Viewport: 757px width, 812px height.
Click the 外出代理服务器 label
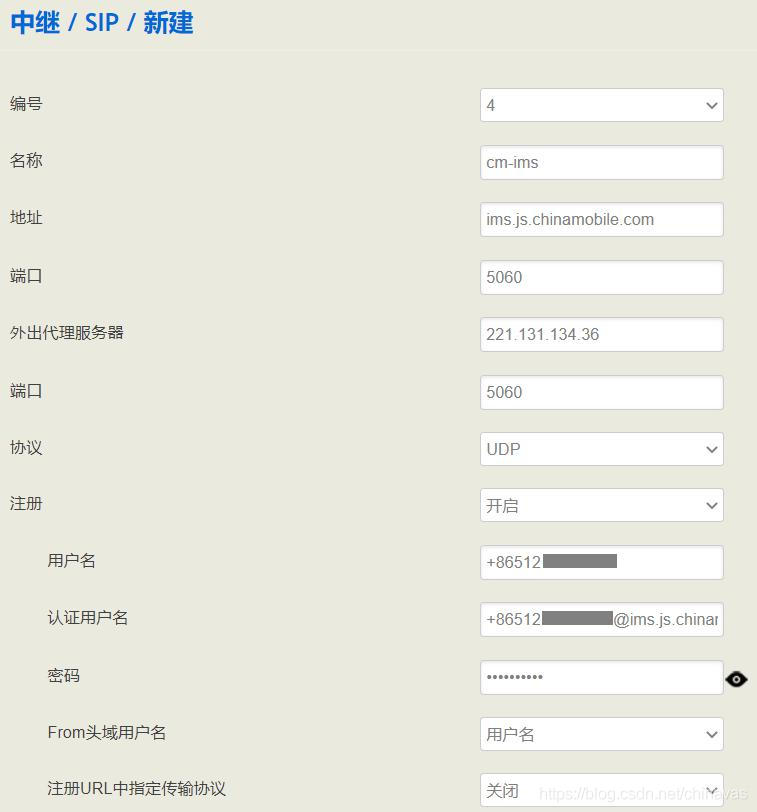click(x=67, y=333)
